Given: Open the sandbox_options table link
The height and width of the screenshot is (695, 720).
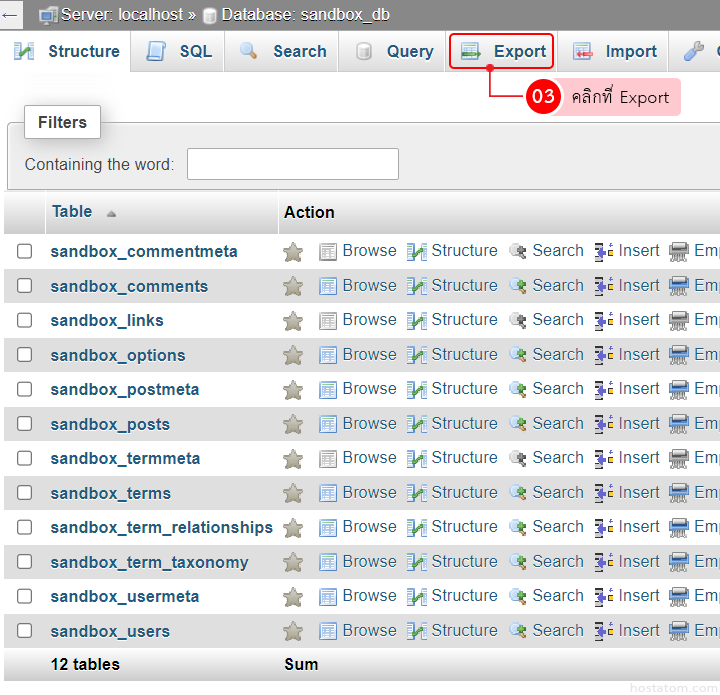Looking at the screenshot, I should click(x=118, y=355).
